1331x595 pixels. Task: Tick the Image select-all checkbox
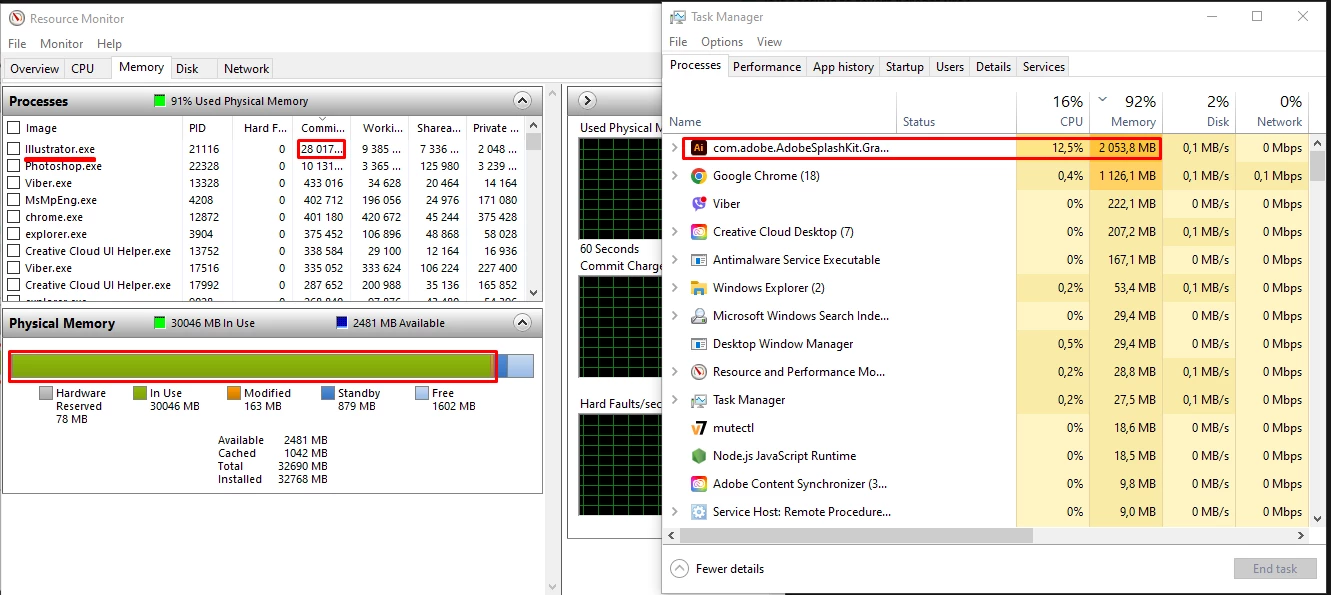point(14,128)
